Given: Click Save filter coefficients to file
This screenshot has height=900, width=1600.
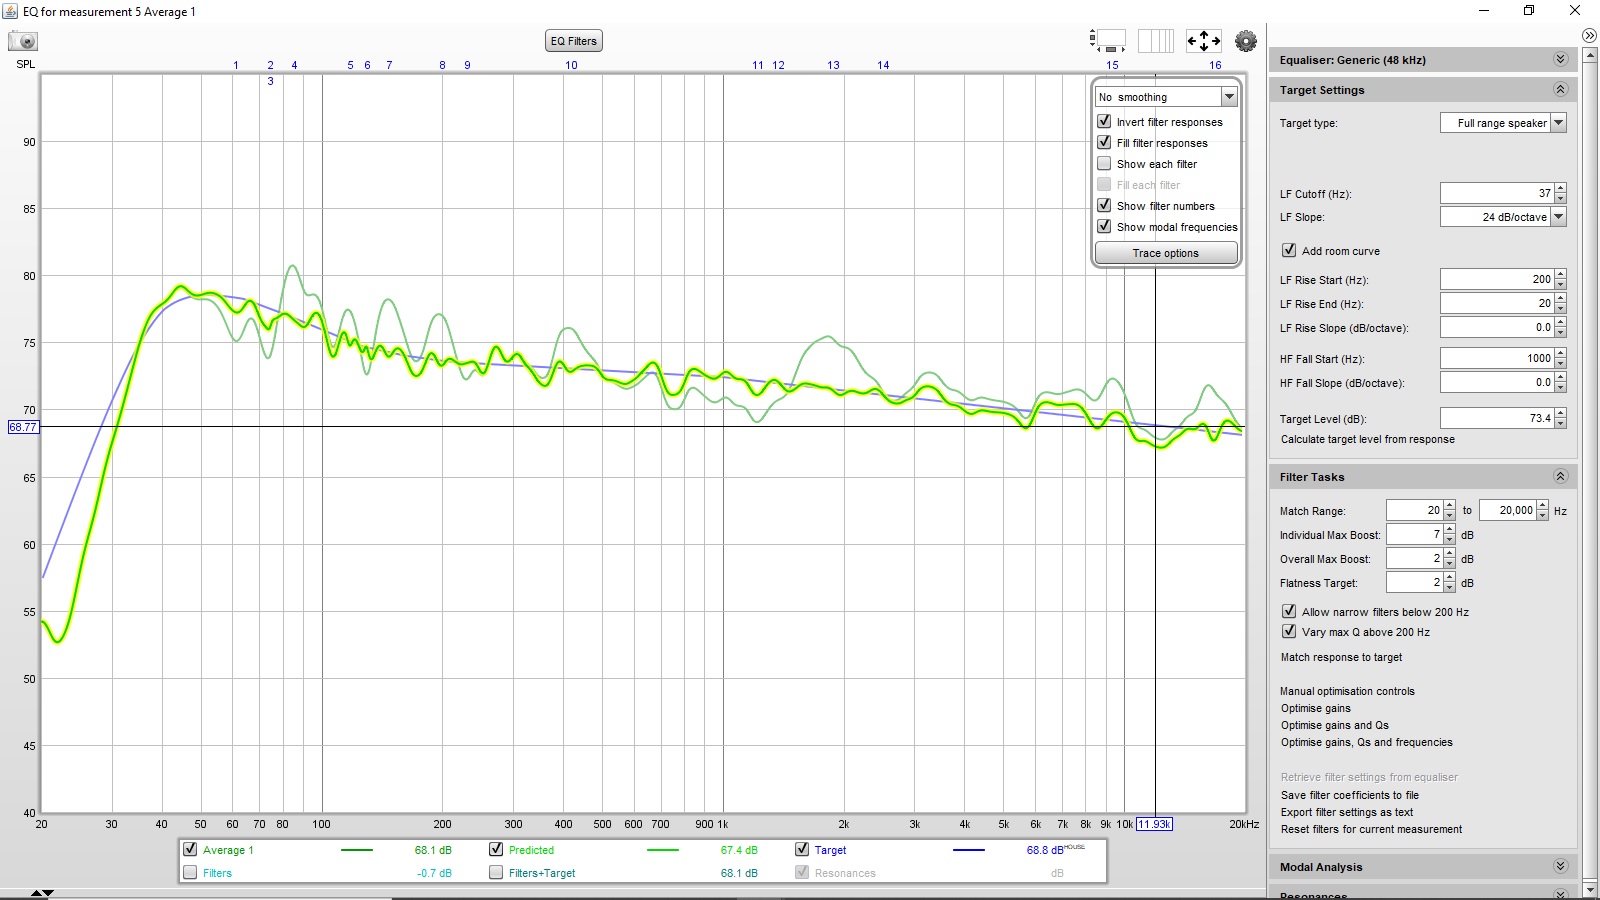Looking at the screenshot, I should pyautogui.click(x=1350, y=795).
